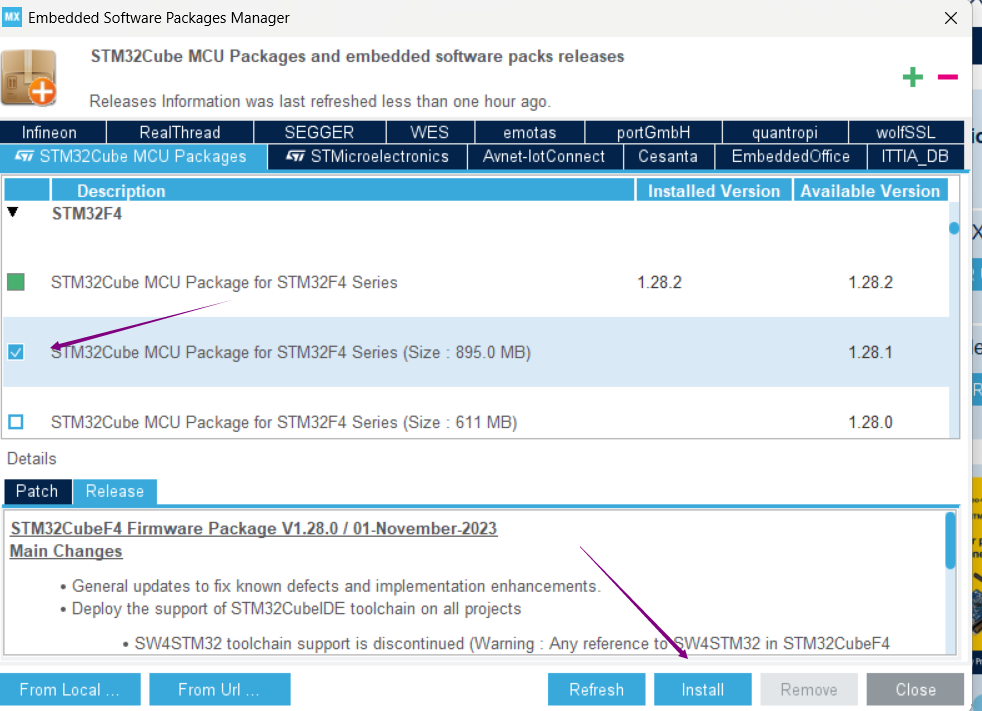Collapse the STM32F4 tree node

(x=13, y=212)
